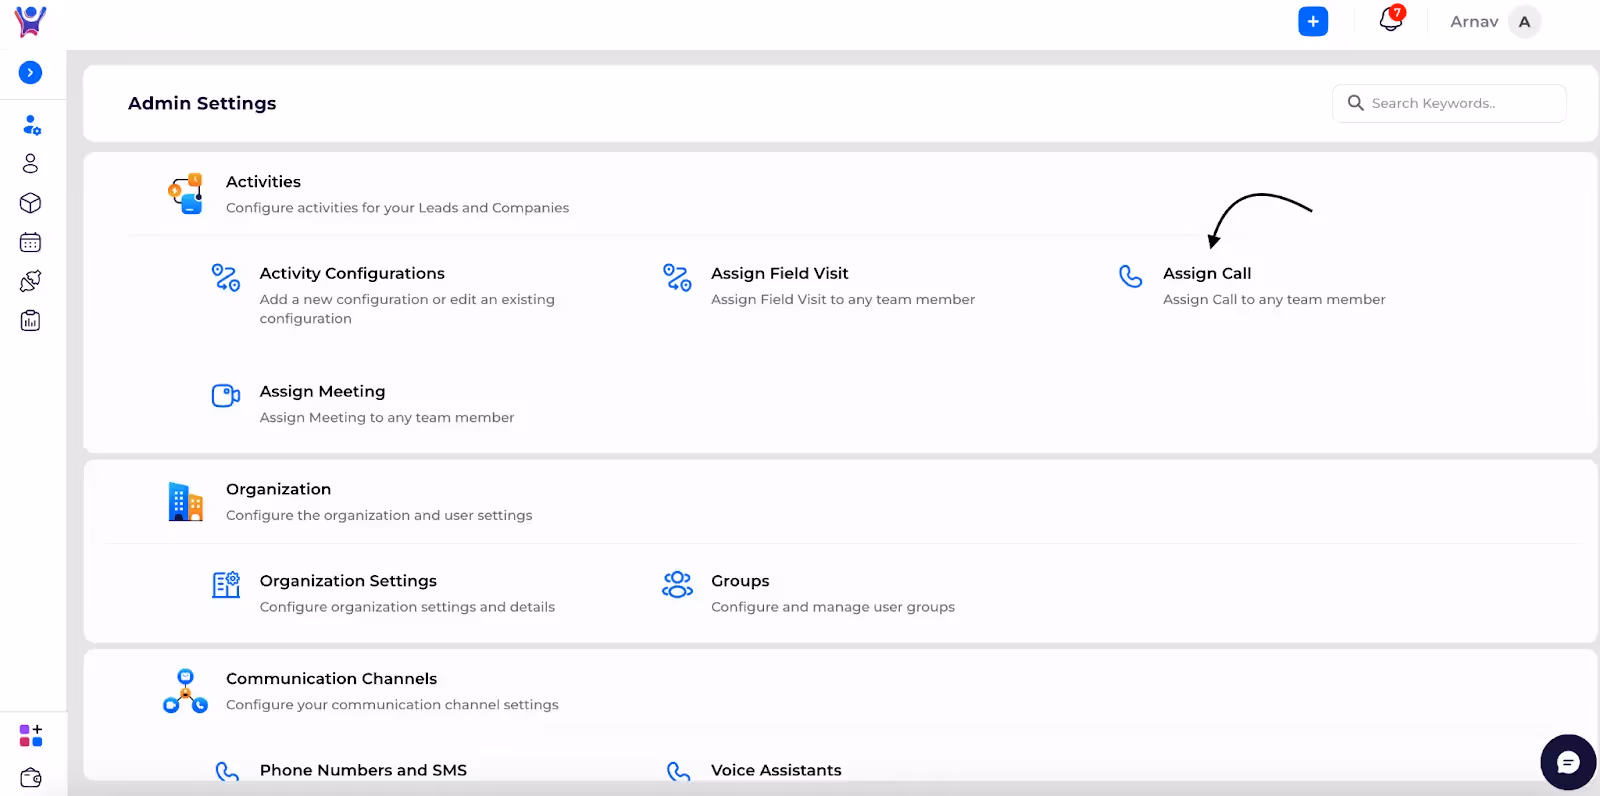1600x796 pixels.
Task: Click the Activities section icon
Action: click(186, 193)
